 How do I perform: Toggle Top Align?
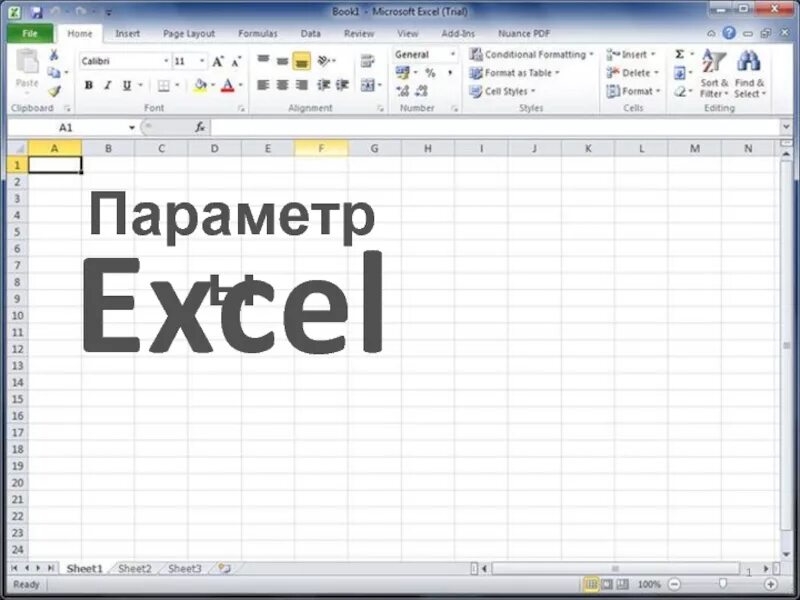point(263,61)
